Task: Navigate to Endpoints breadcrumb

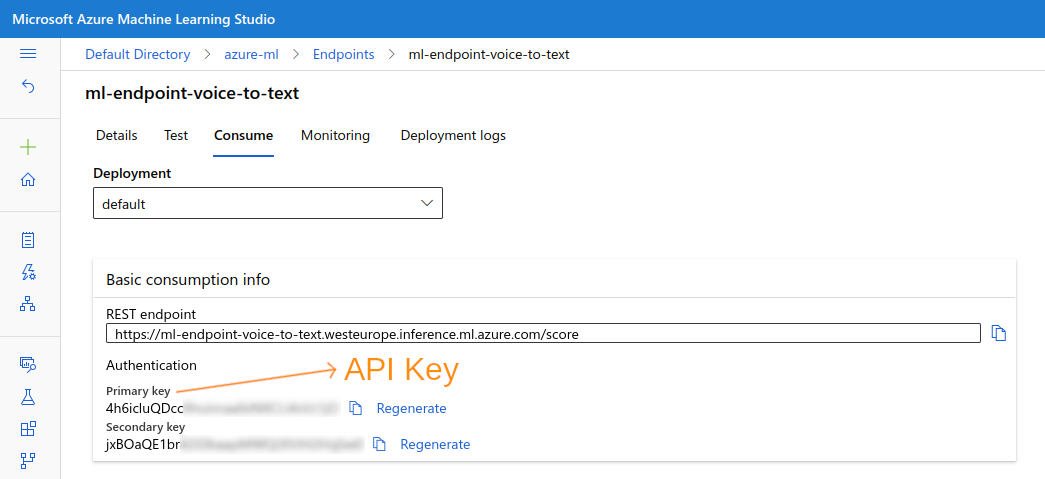Action: click(344, 55)
